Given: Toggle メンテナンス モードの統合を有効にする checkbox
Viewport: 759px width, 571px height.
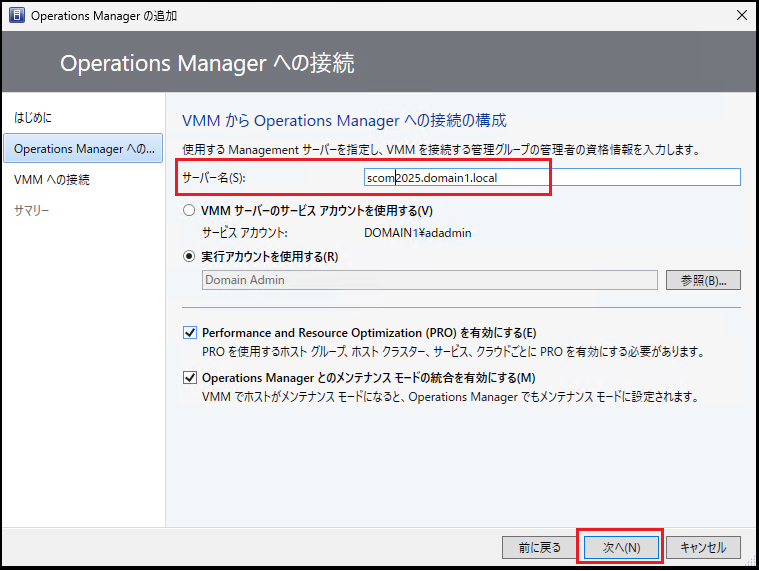Looking at the screenshot, I should click(x=190, y=378).
